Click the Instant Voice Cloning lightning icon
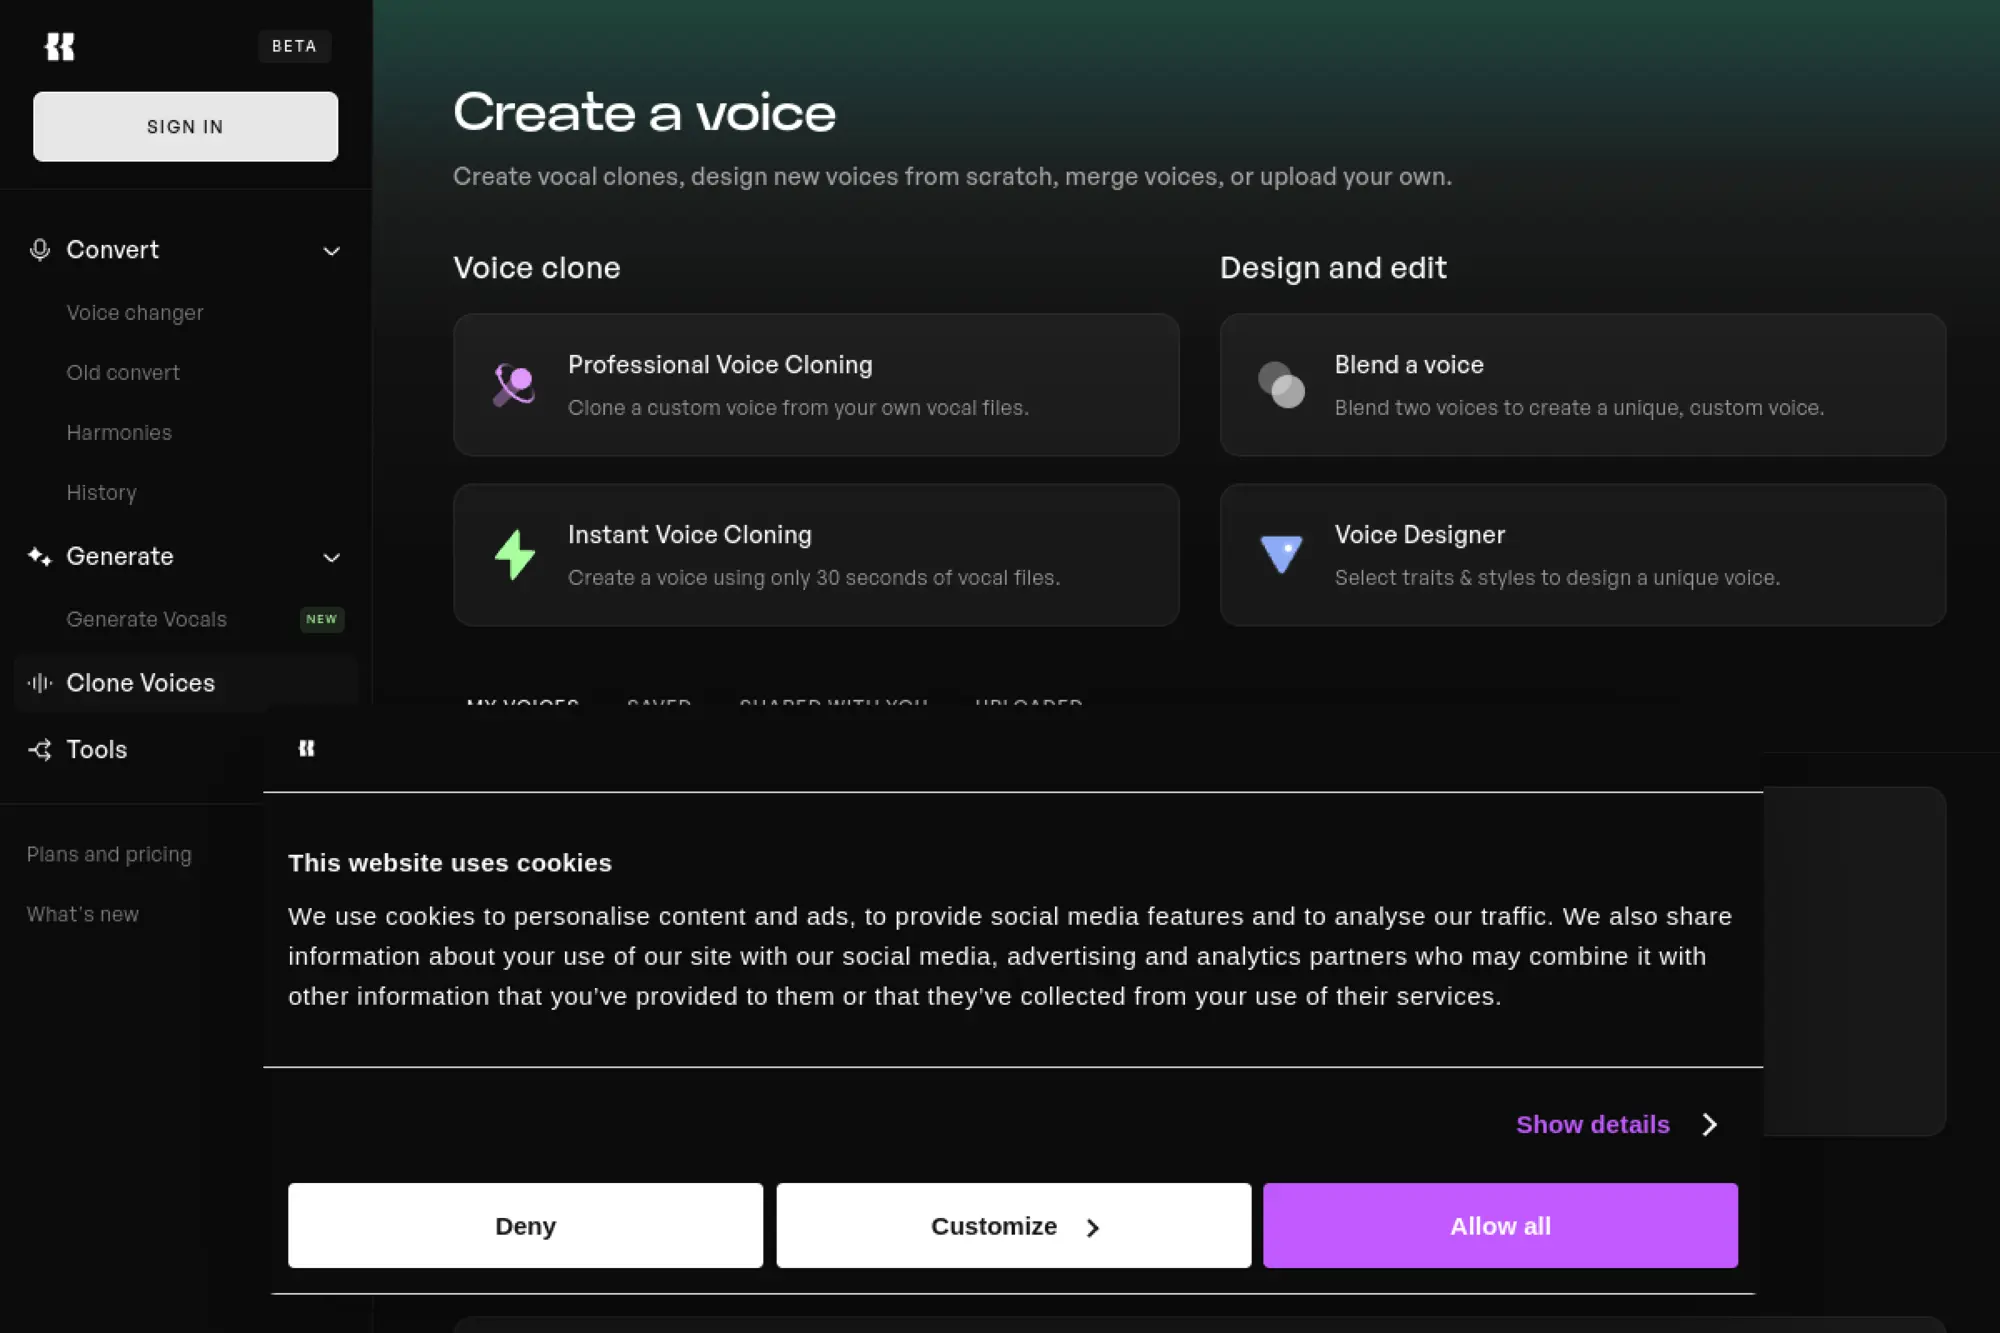 [x=514, y=555]
